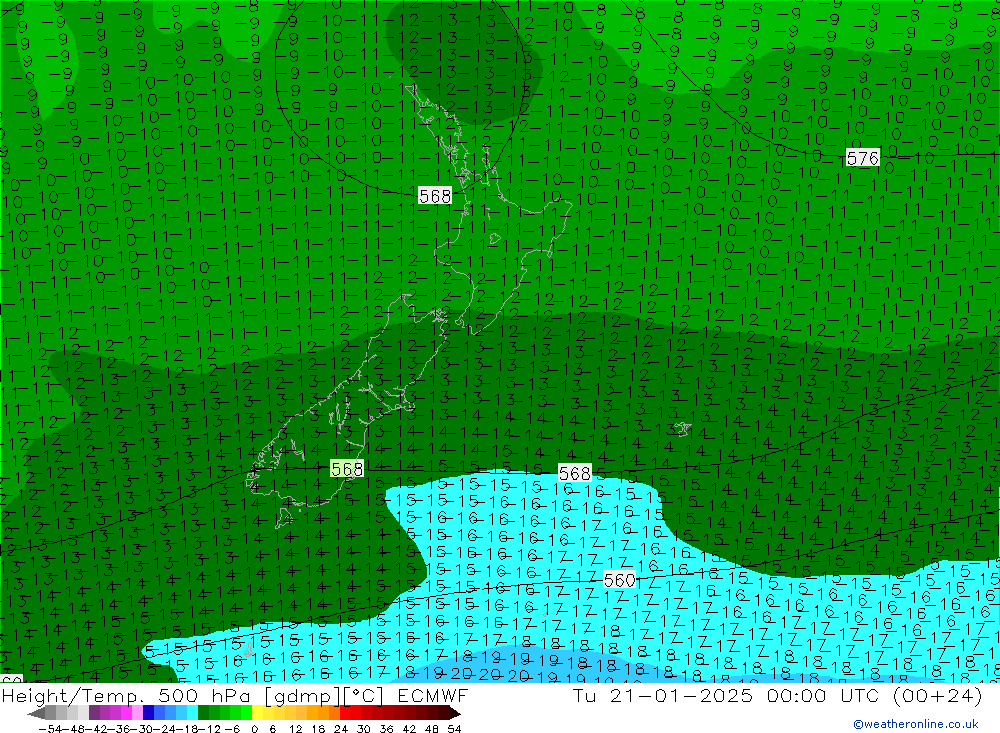Screen dimensions: 1000x733
Task: Select the 568 label on South Island
Action: click(x=347, y=470)
